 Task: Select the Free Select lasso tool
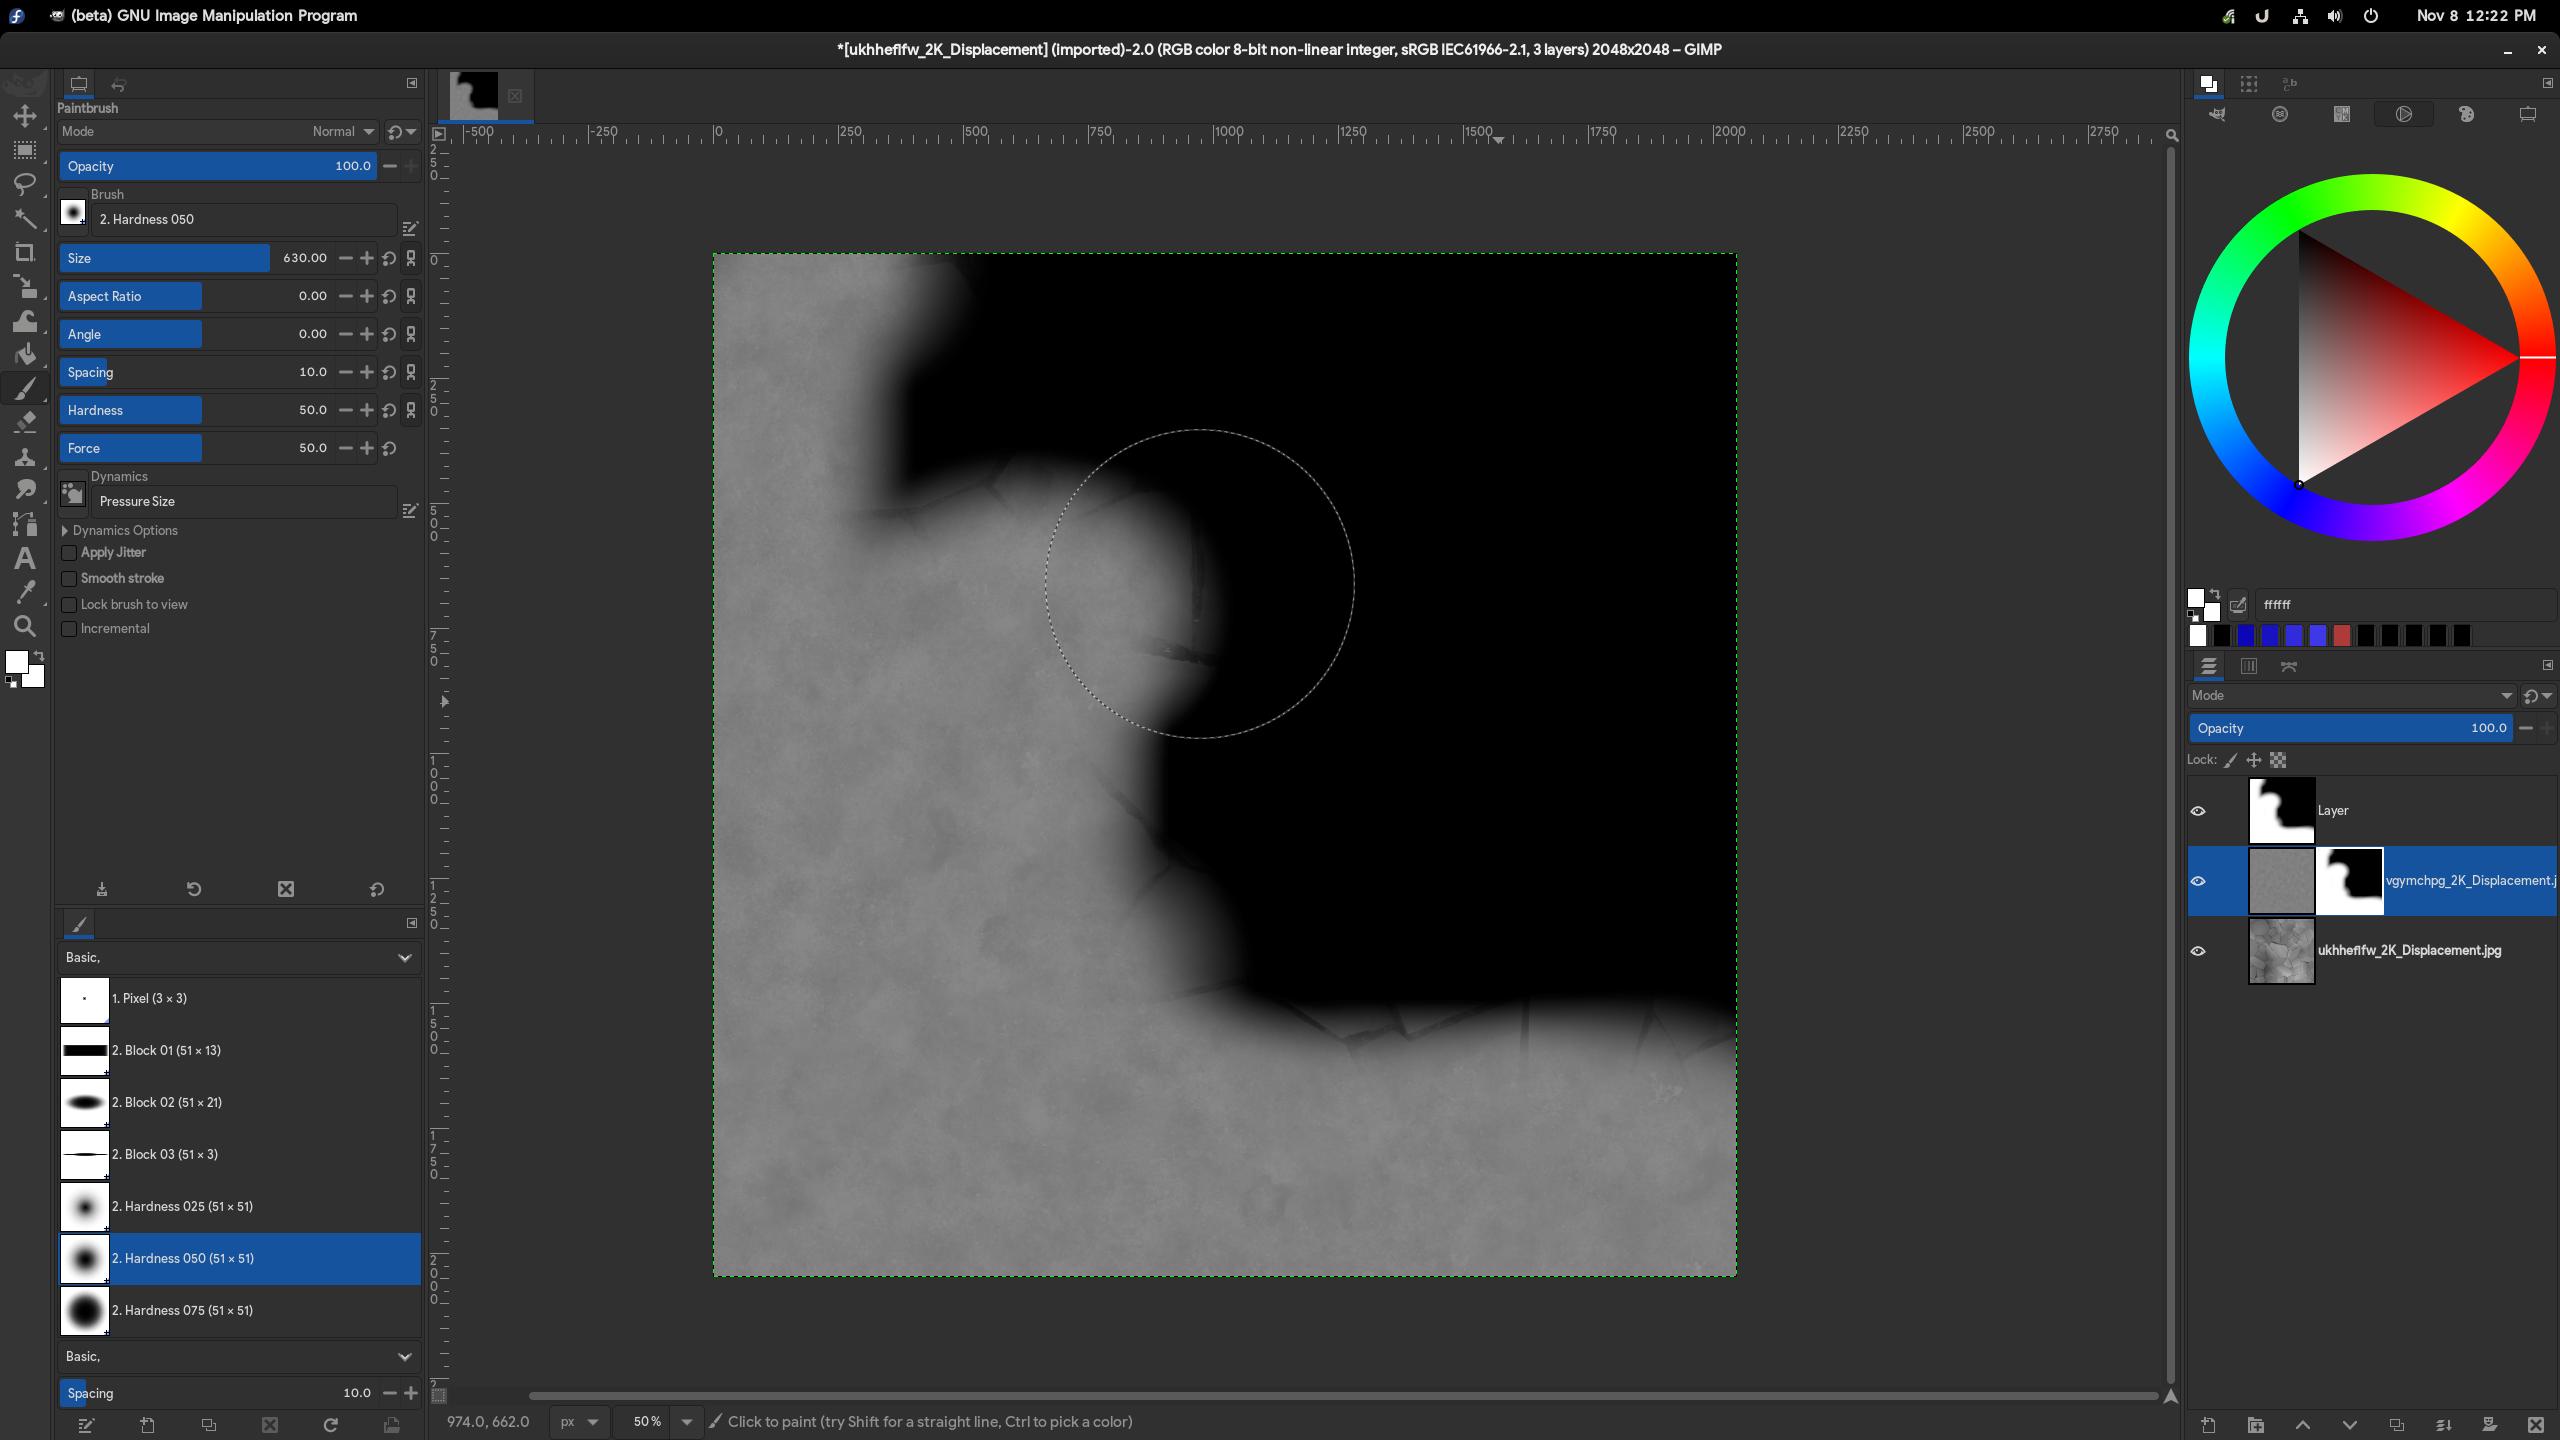(25, 184)
